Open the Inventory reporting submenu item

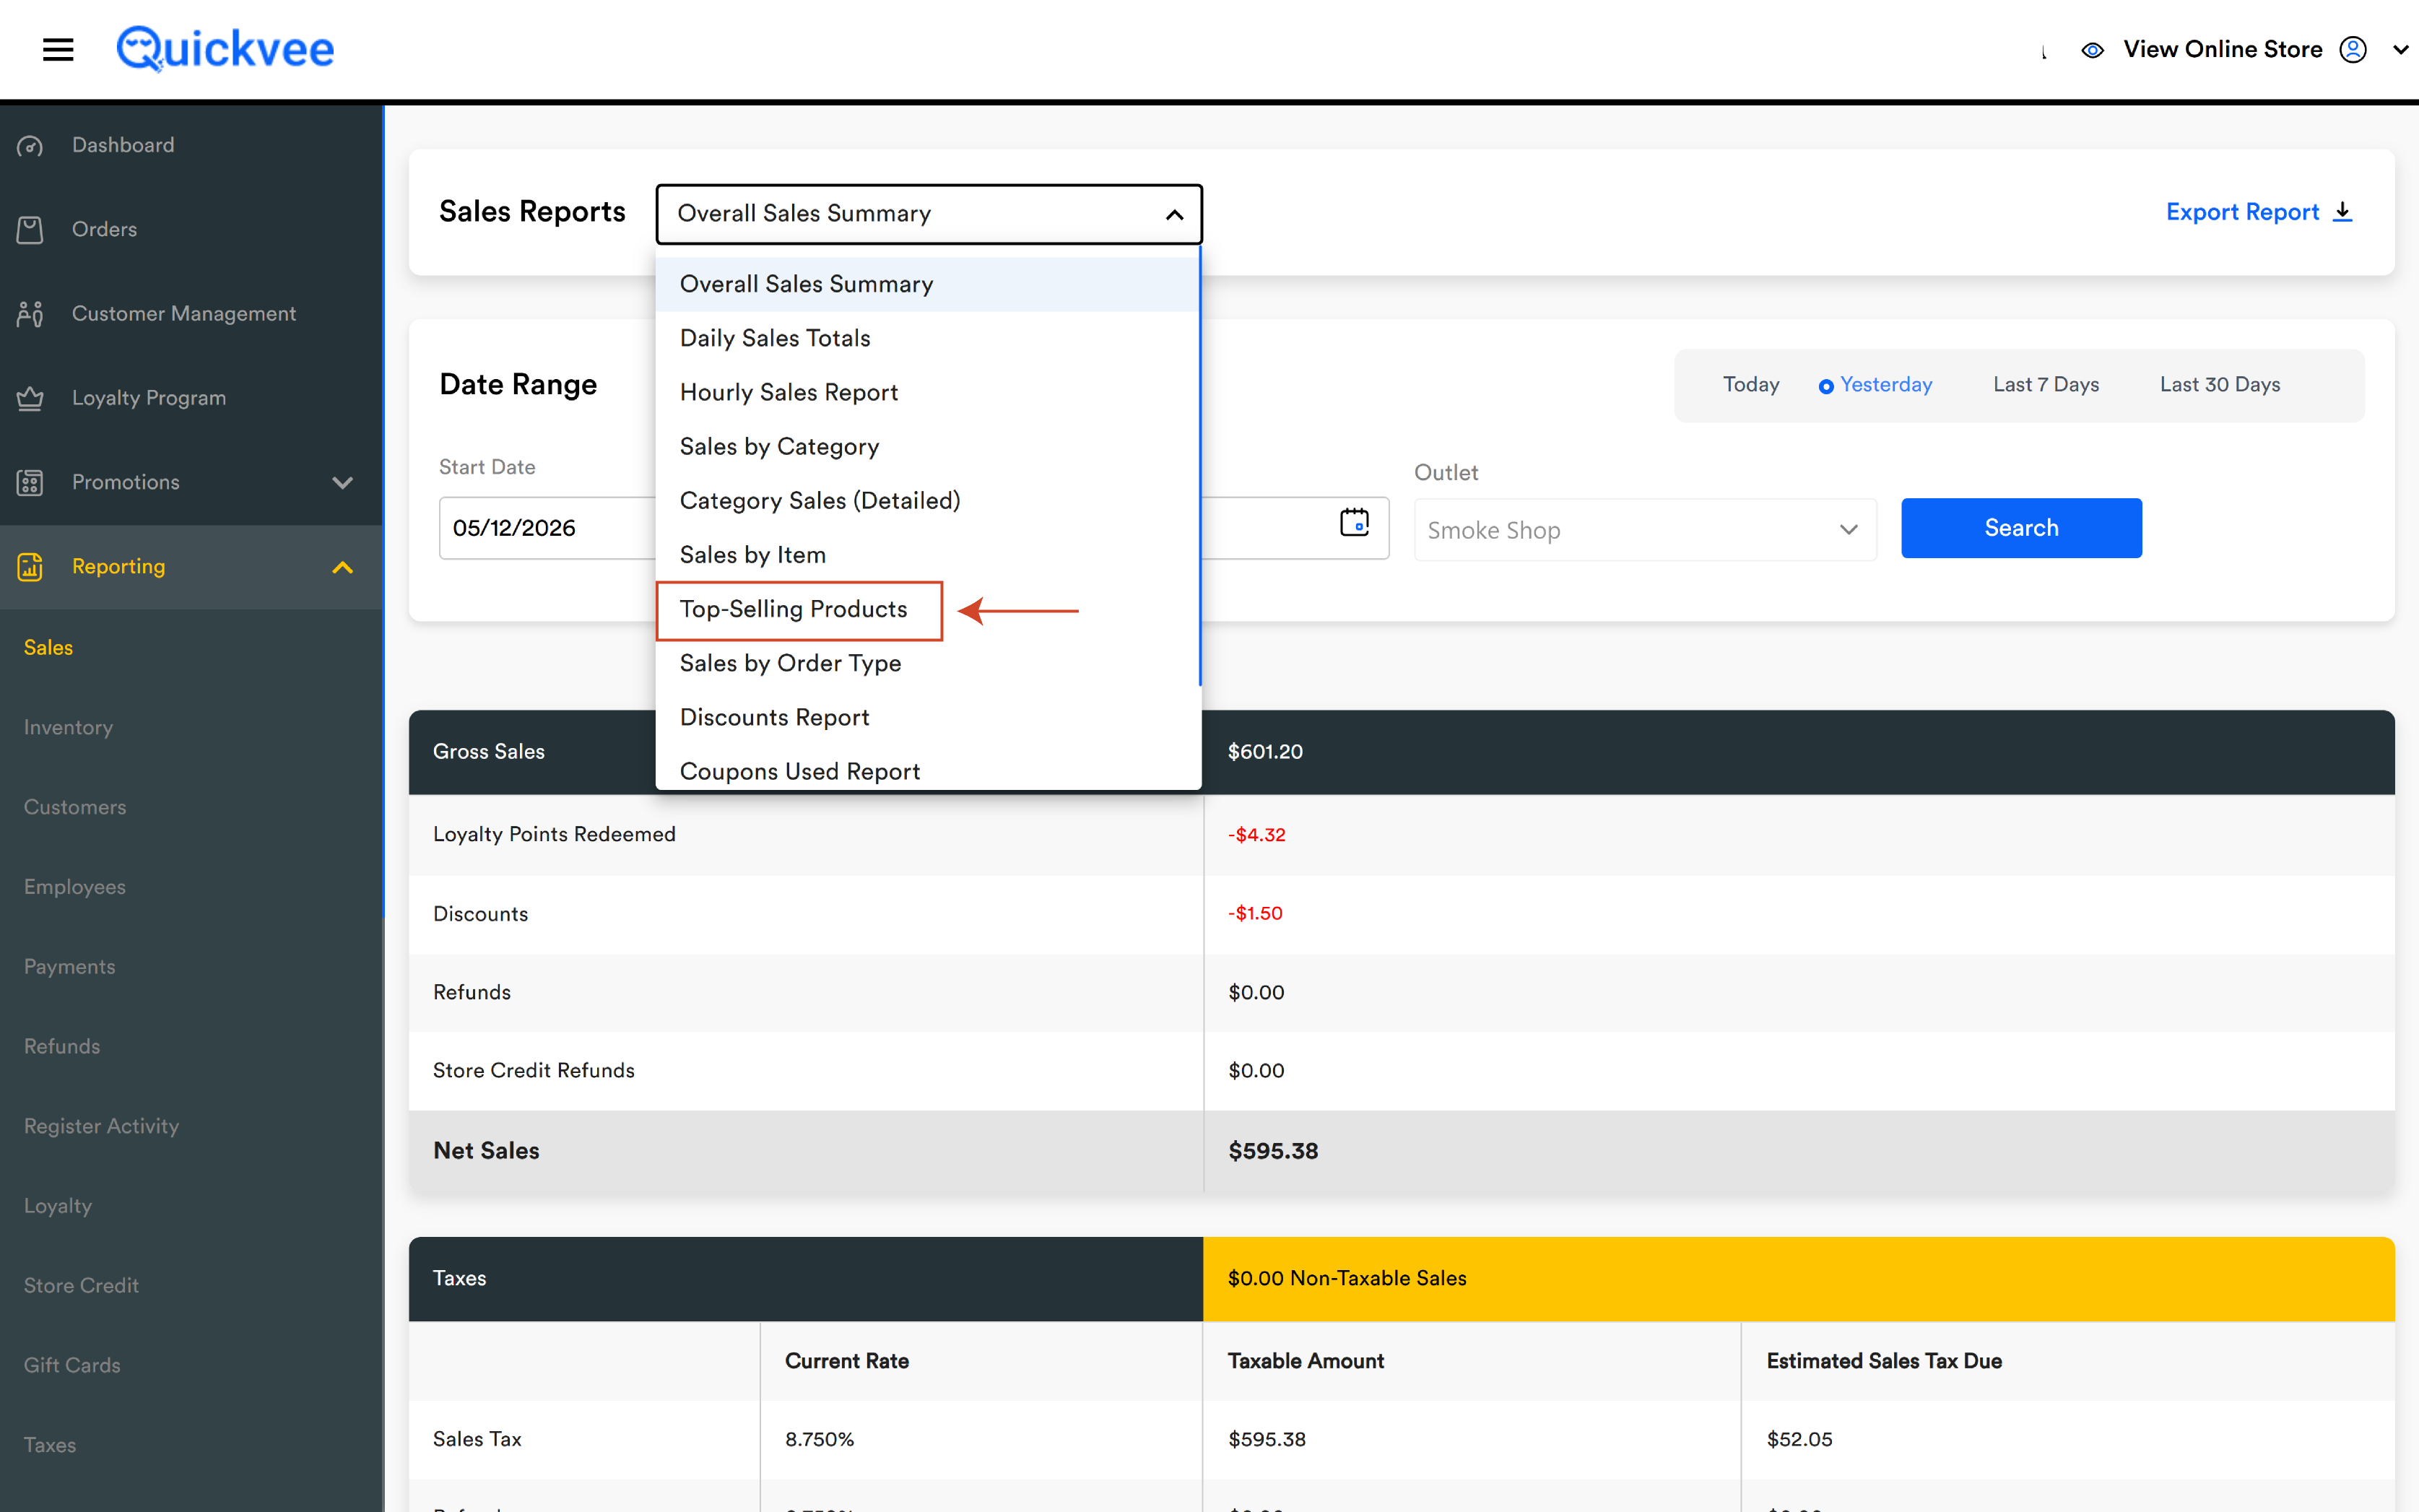(x=68, y=728)
